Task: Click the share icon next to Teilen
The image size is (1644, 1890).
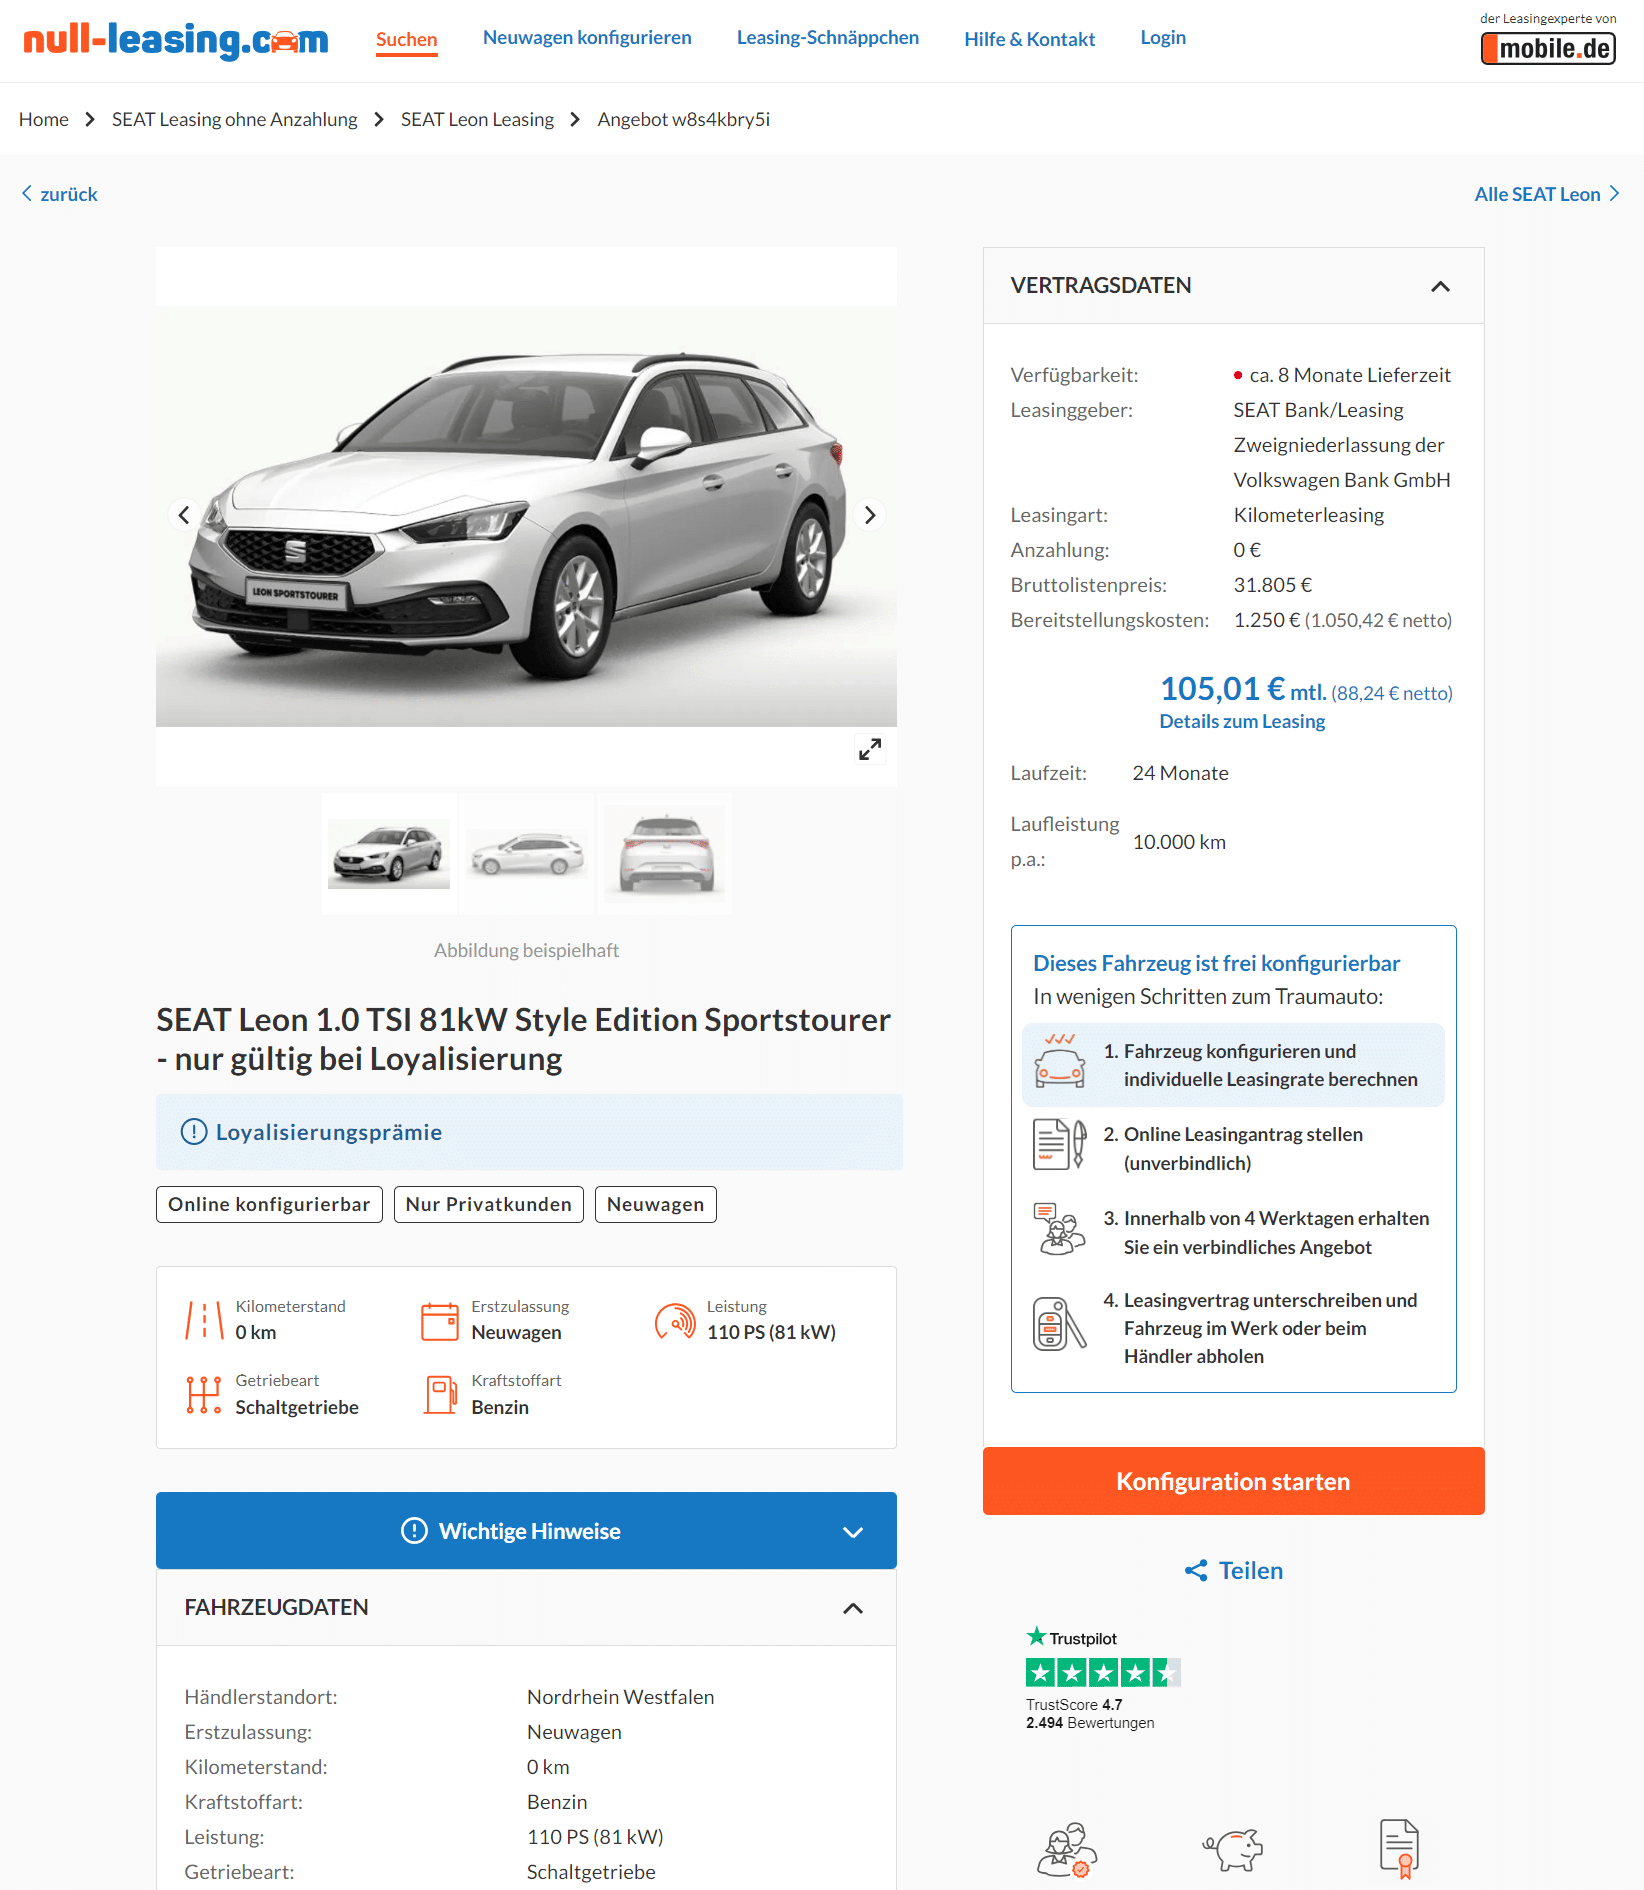Action: tap(1196, 1571)
